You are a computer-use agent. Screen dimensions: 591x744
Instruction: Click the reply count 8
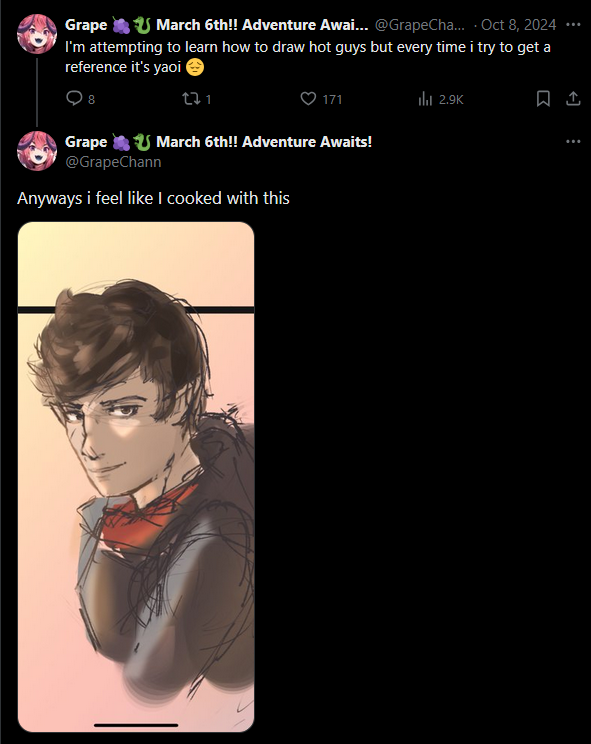[91, 99]
